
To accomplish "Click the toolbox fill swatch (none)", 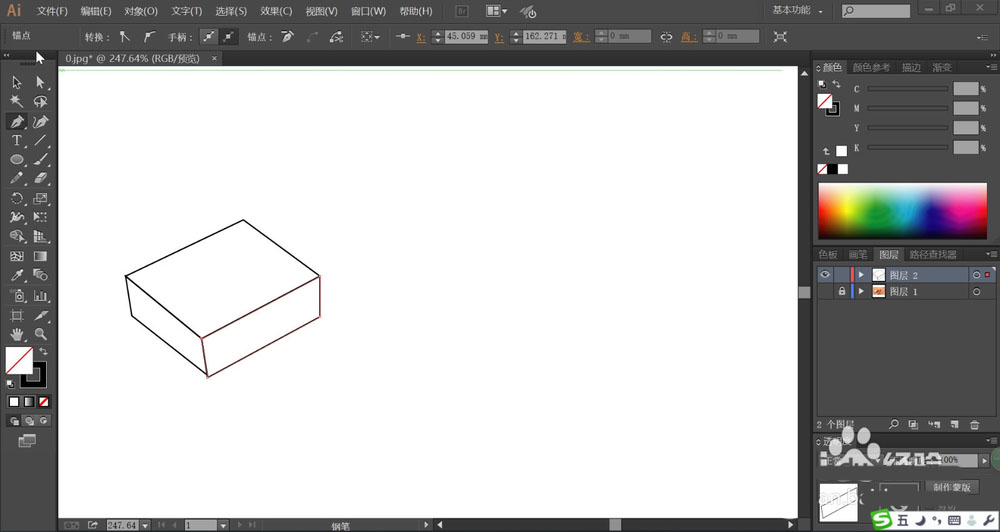I will coord(19,361).
